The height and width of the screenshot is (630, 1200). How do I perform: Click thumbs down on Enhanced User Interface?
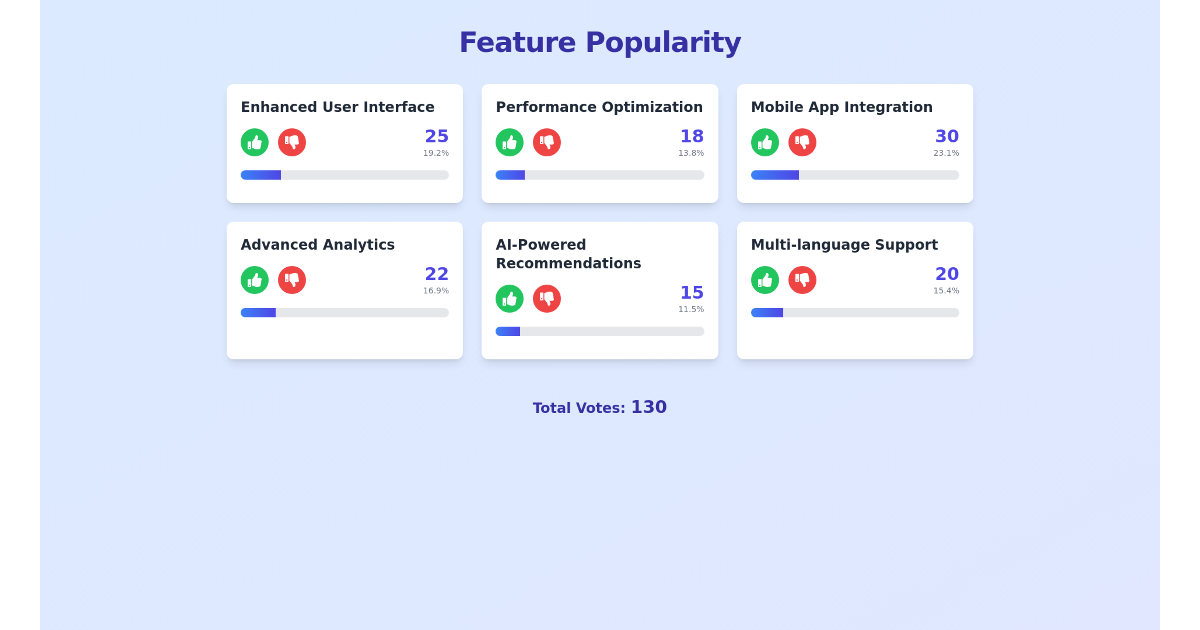click(x=292, y=142)
